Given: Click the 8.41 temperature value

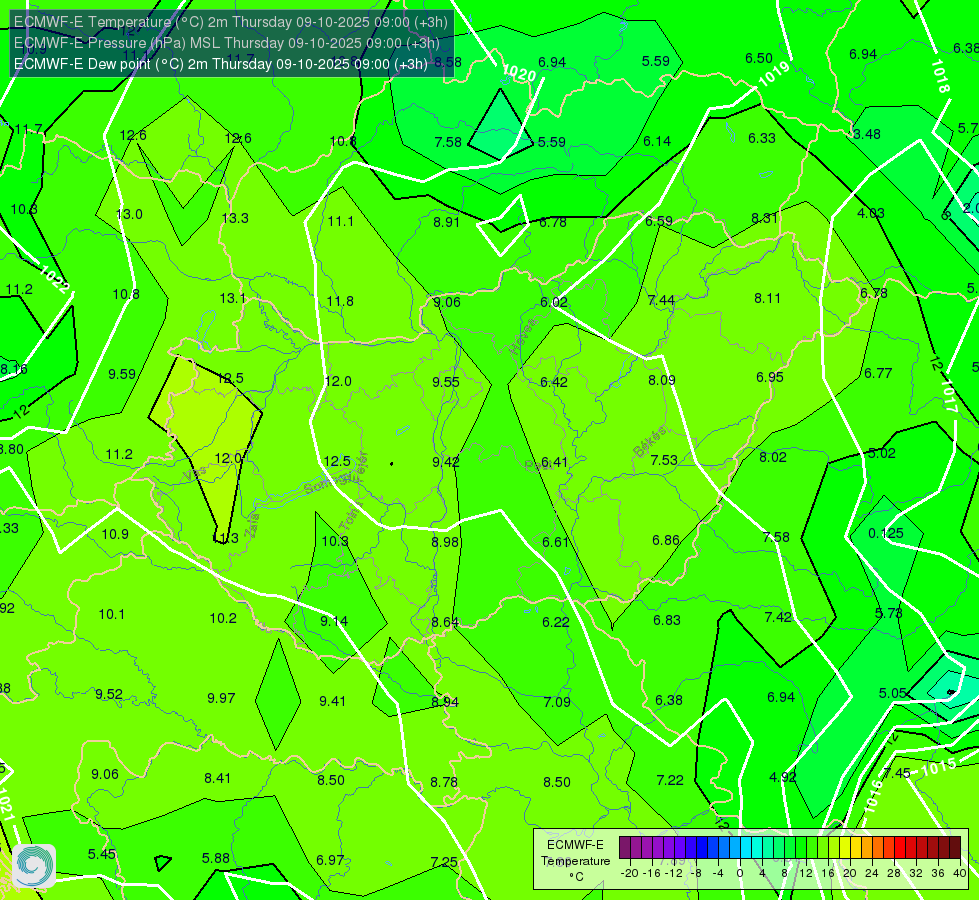Looking at the screenshot, I should [217, 778].
